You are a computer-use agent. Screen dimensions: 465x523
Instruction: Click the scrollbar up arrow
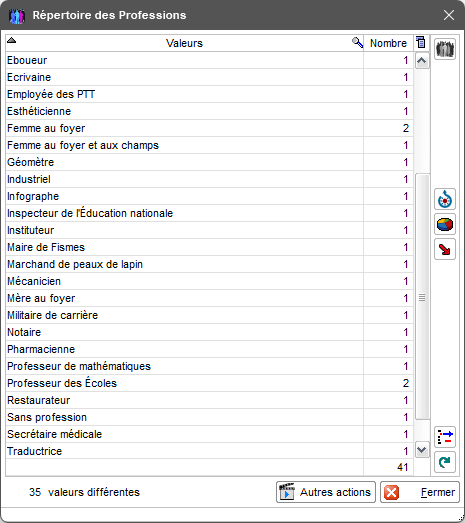422,61
